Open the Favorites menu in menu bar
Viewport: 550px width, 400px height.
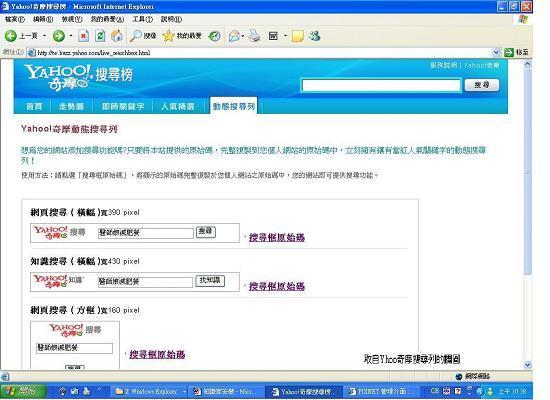[107, 19]
